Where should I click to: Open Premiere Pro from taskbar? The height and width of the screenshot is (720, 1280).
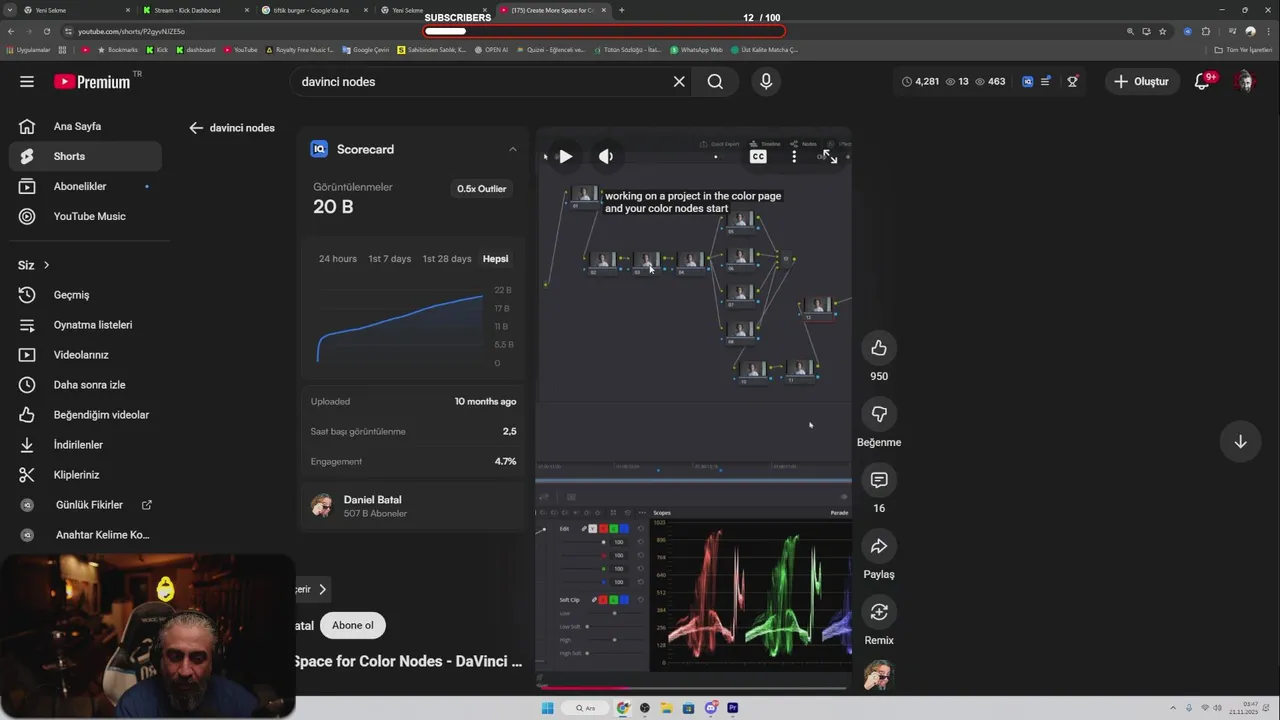pyautogui.click(x=733, y=708)
